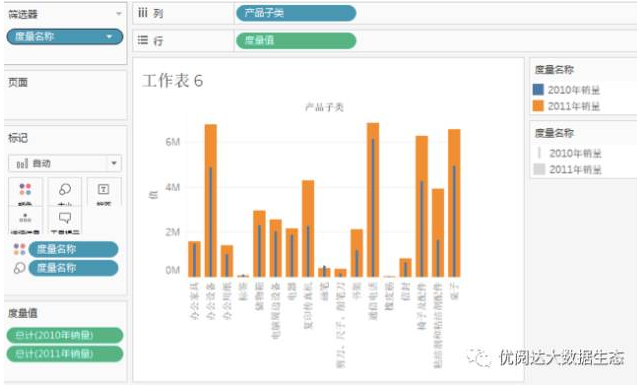Click the thin 2010年销量 size legend marker

539,153
